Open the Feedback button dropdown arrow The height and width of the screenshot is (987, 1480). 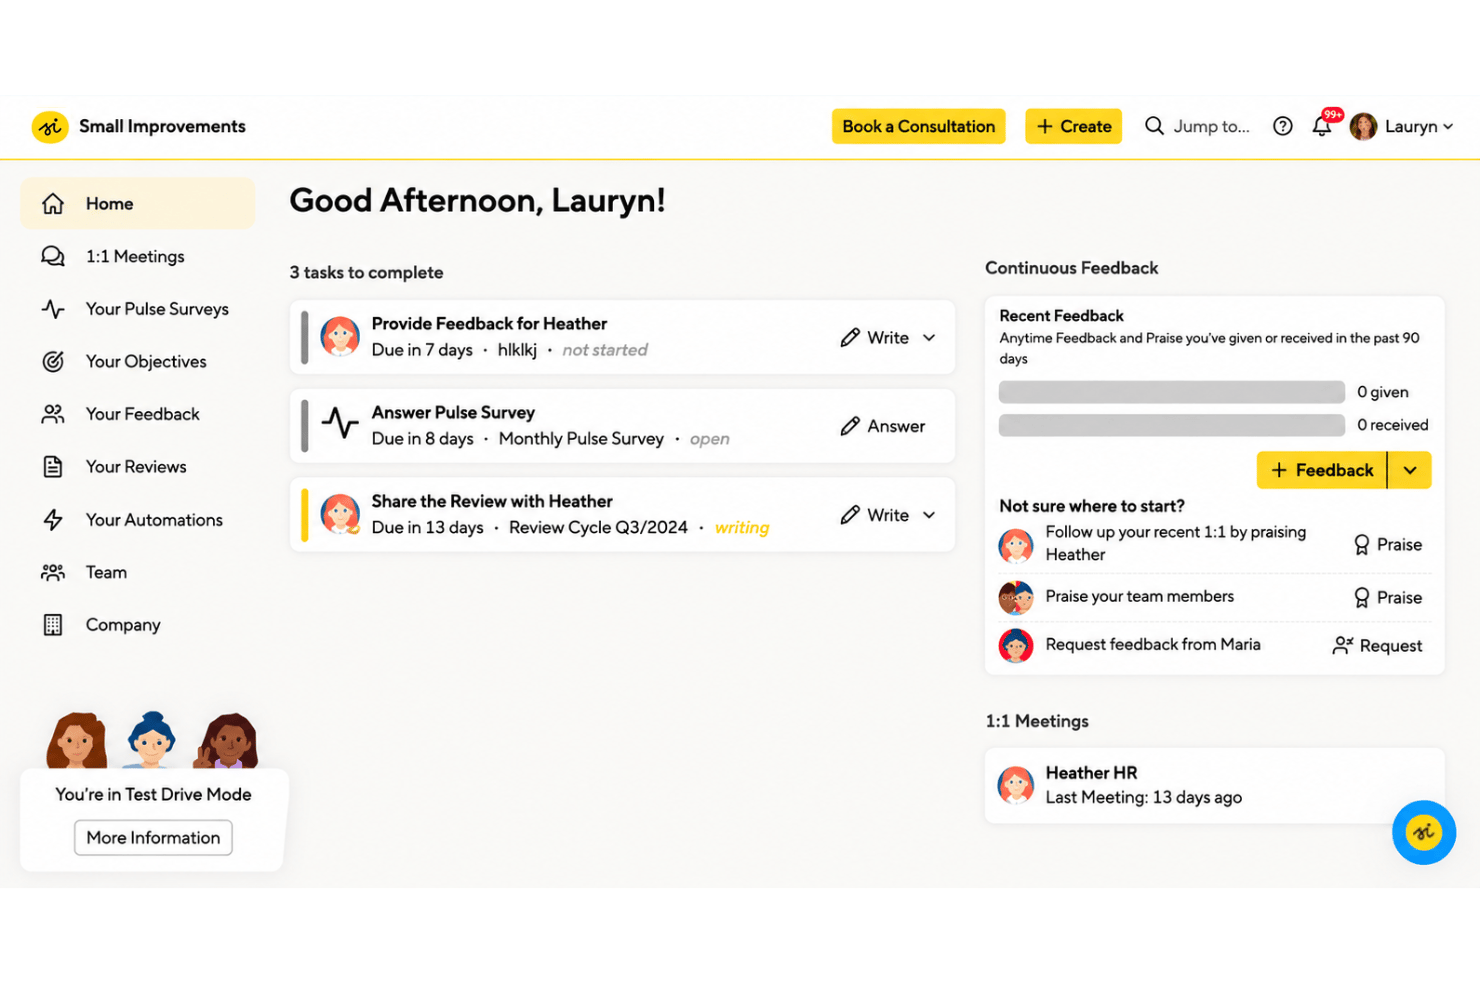coord(1410,470)
